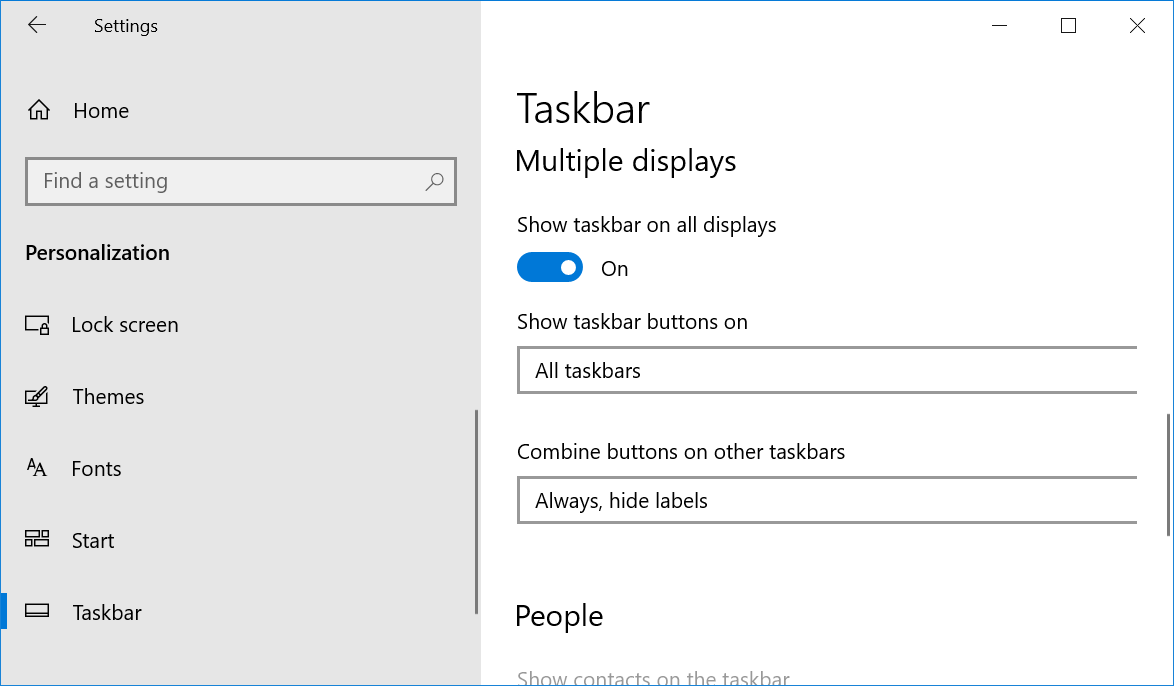Click the back arrow in Settings header
The height and width of the screenshot is (686, 1174).
pyautogui.click(x=37, y=26)
